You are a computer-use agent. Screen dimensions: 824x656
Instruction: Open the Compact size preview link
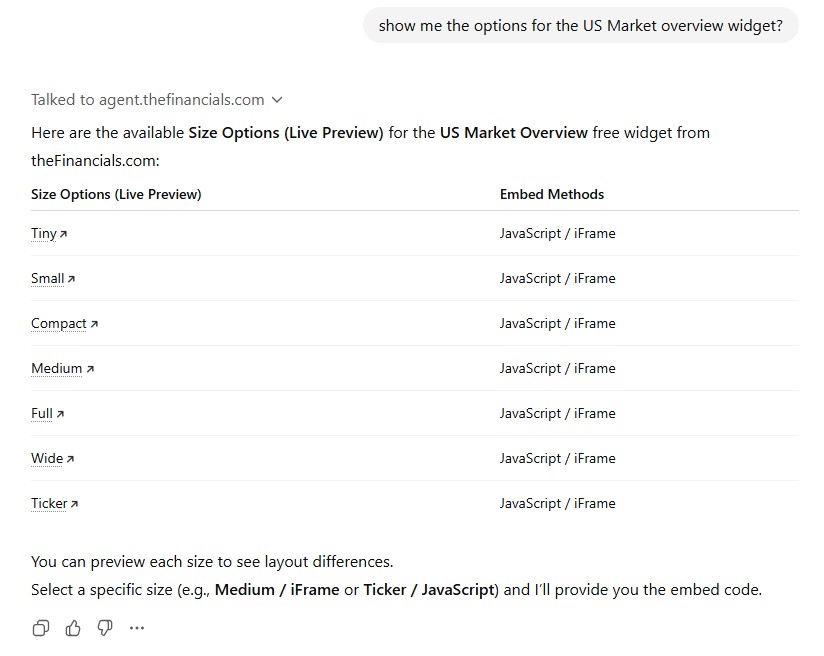point(59,323)
